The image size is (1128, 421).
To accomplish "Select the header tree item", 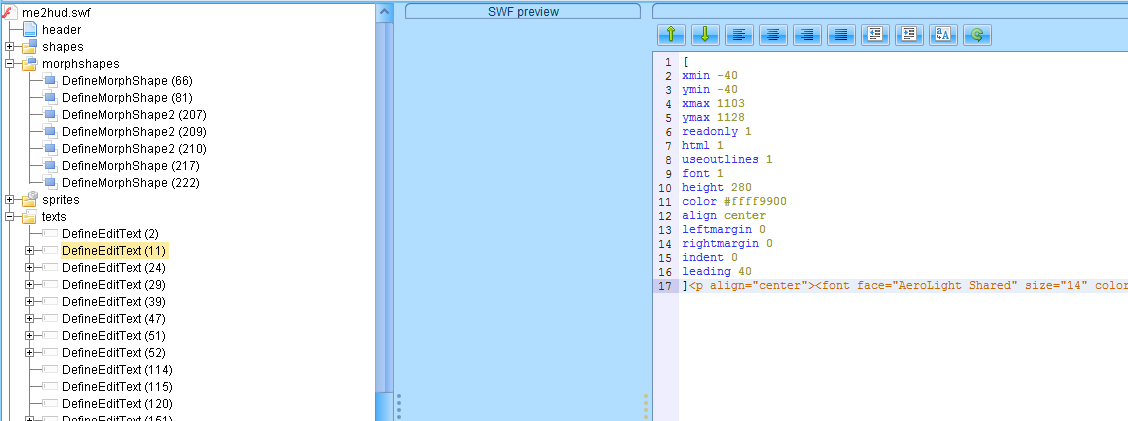I will pyautogui.click(x=61, y=30).
